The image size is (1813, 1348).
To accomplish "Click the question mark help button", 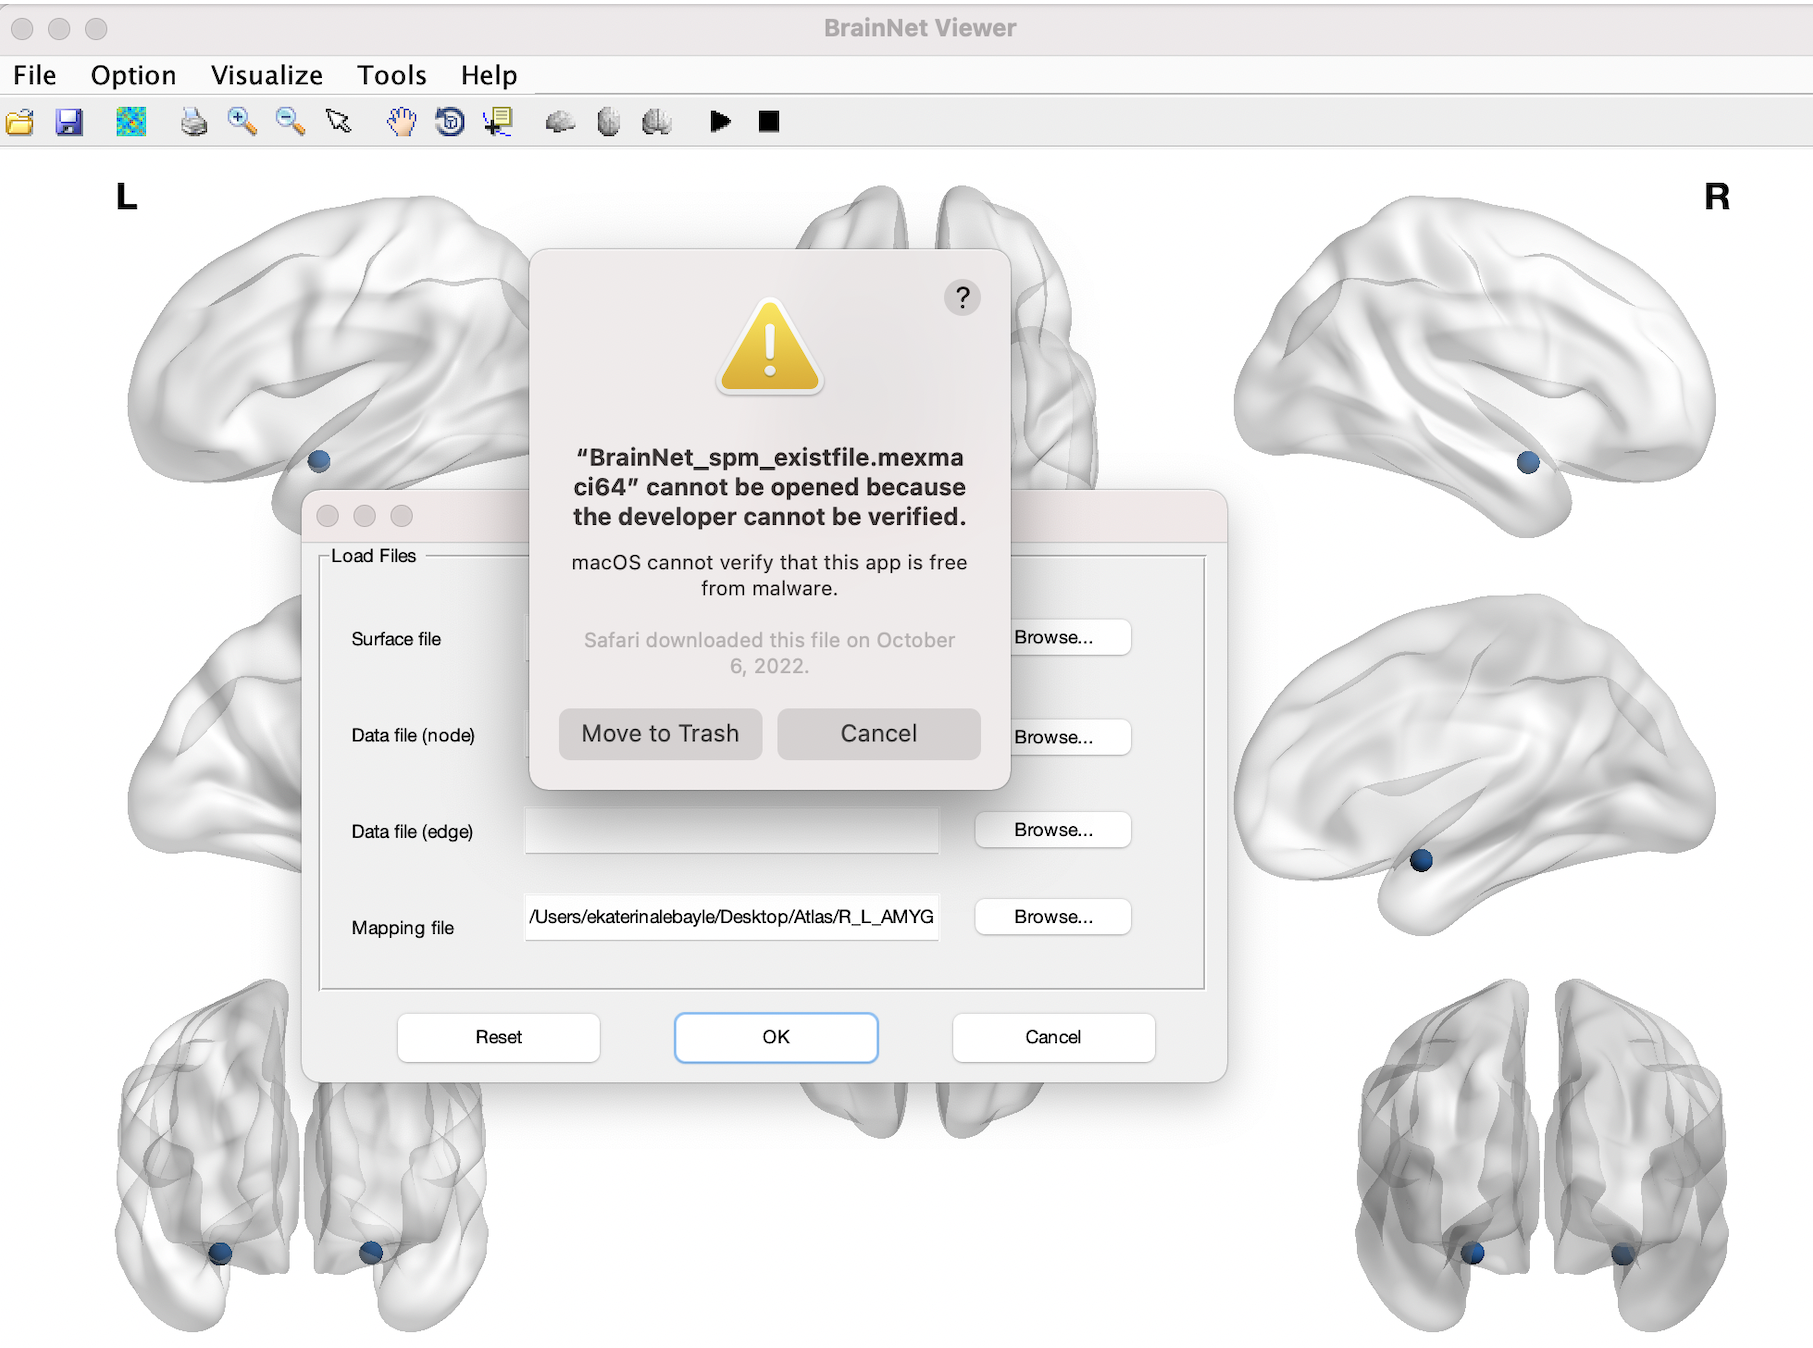I will tap(962, 297).
